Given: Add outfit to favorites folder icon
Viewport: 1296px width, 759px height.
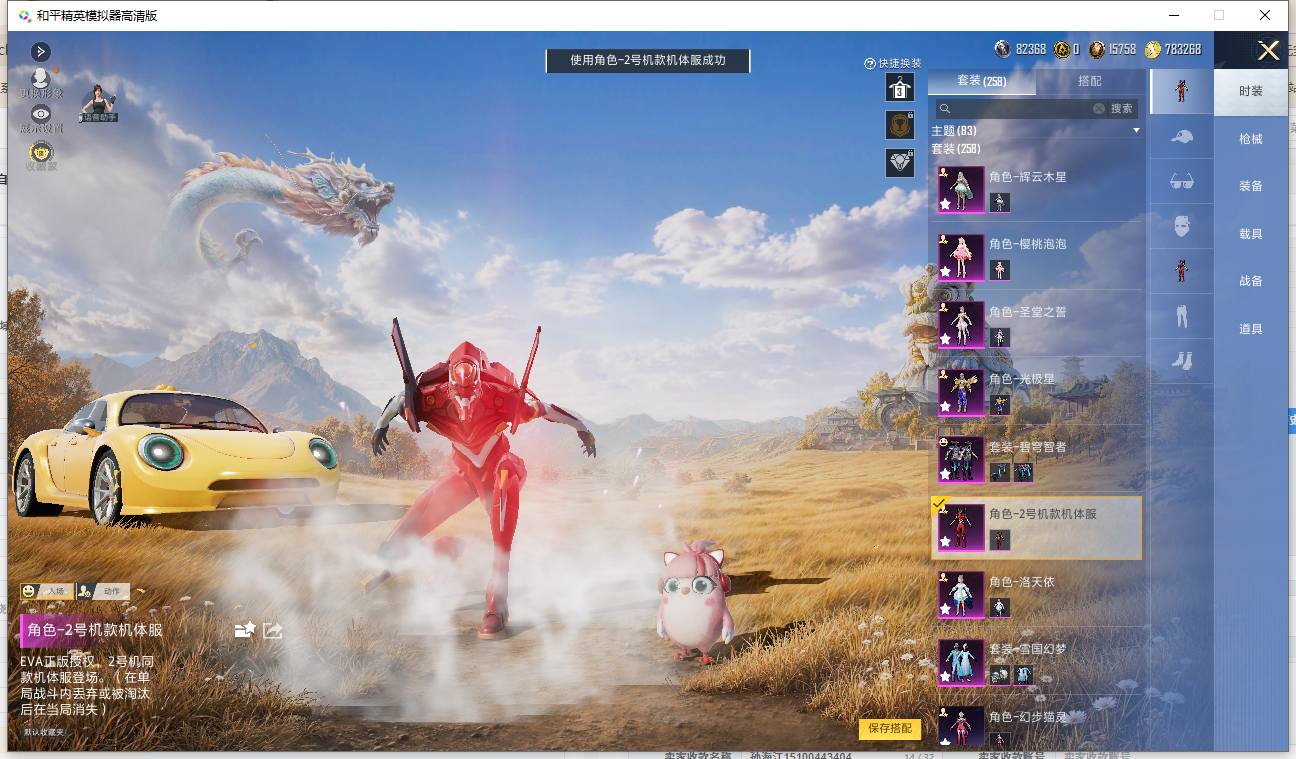Looking at the screenshot, I should 245,630.
